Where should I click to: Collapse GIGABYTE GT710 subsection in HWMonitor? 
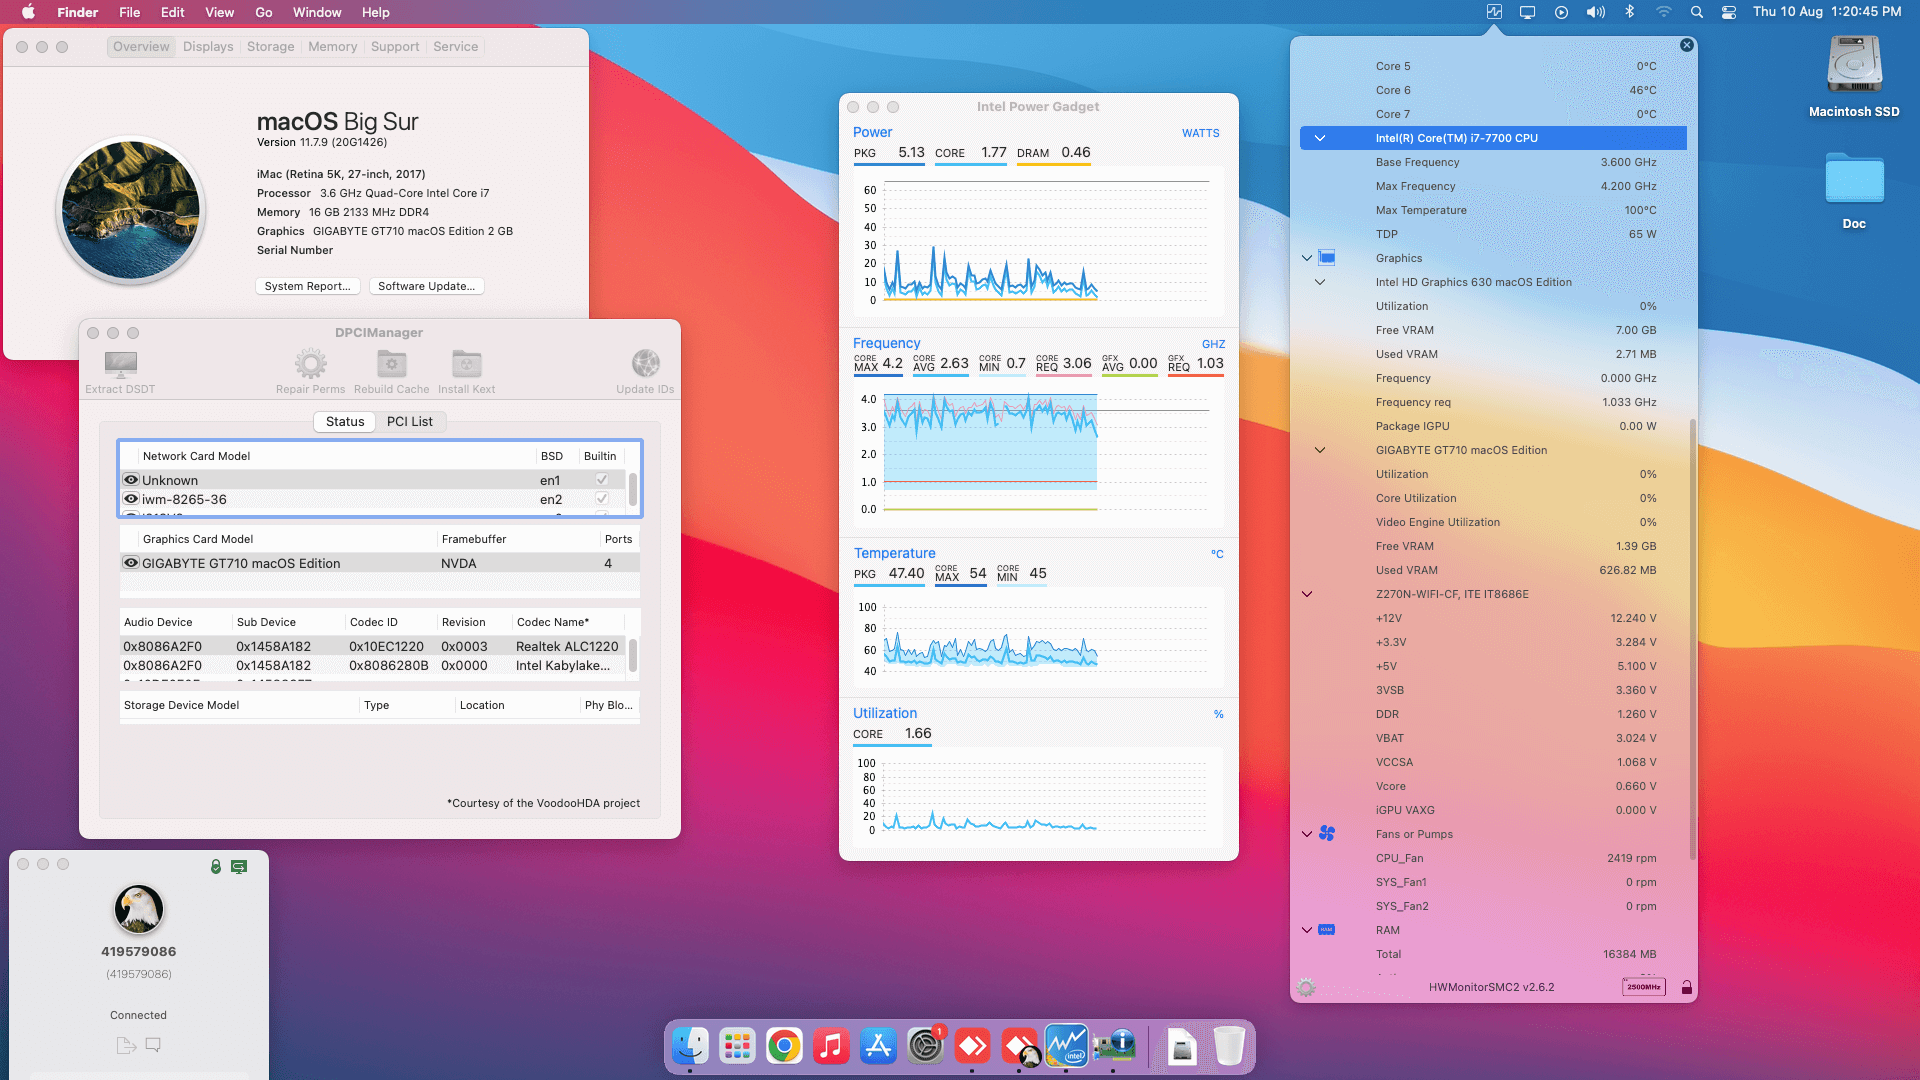click(1320, 450)
